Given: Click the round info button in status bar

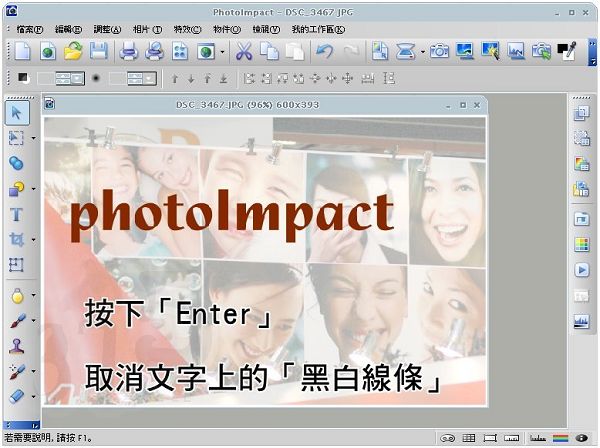Looking at the screenshot, I should [582, 438].
